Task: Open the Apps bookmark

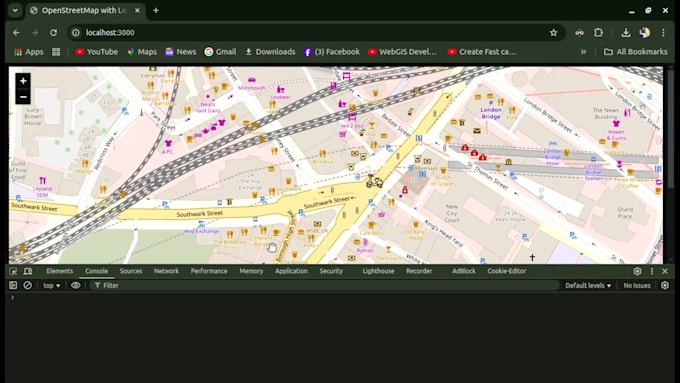Action: (x=29, y=52)
